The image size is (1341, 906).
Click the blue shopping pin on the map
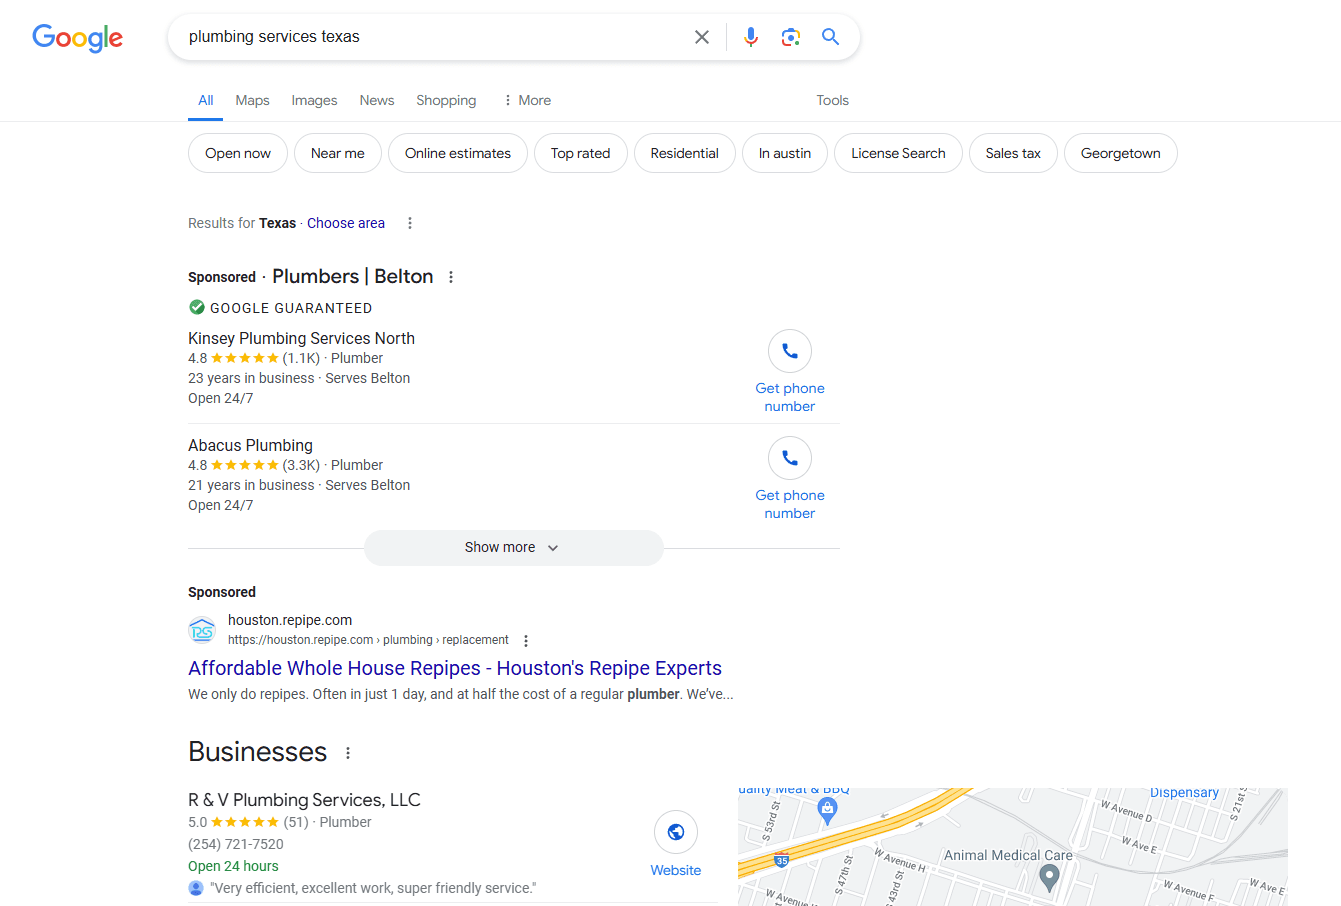tap(827, 811)
